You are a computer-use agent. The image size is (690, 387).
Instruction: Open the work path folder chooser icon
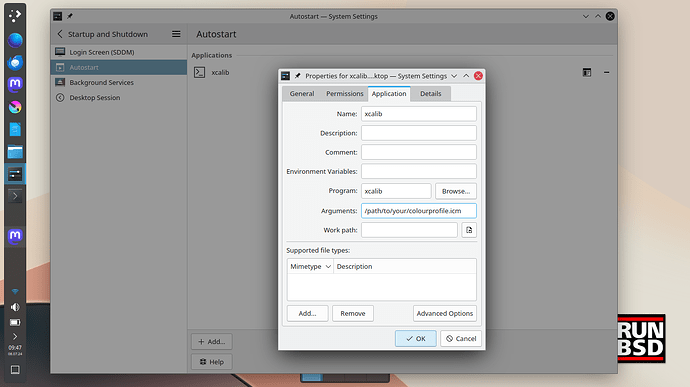tap(469, 230)
